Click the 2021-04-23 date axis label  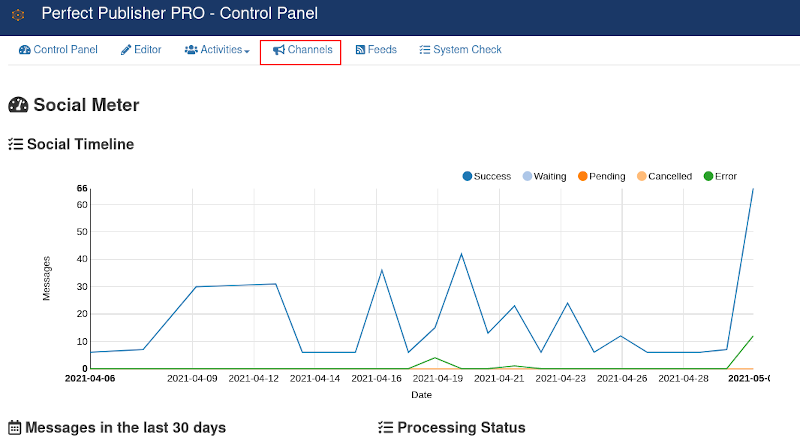[560, 379]
